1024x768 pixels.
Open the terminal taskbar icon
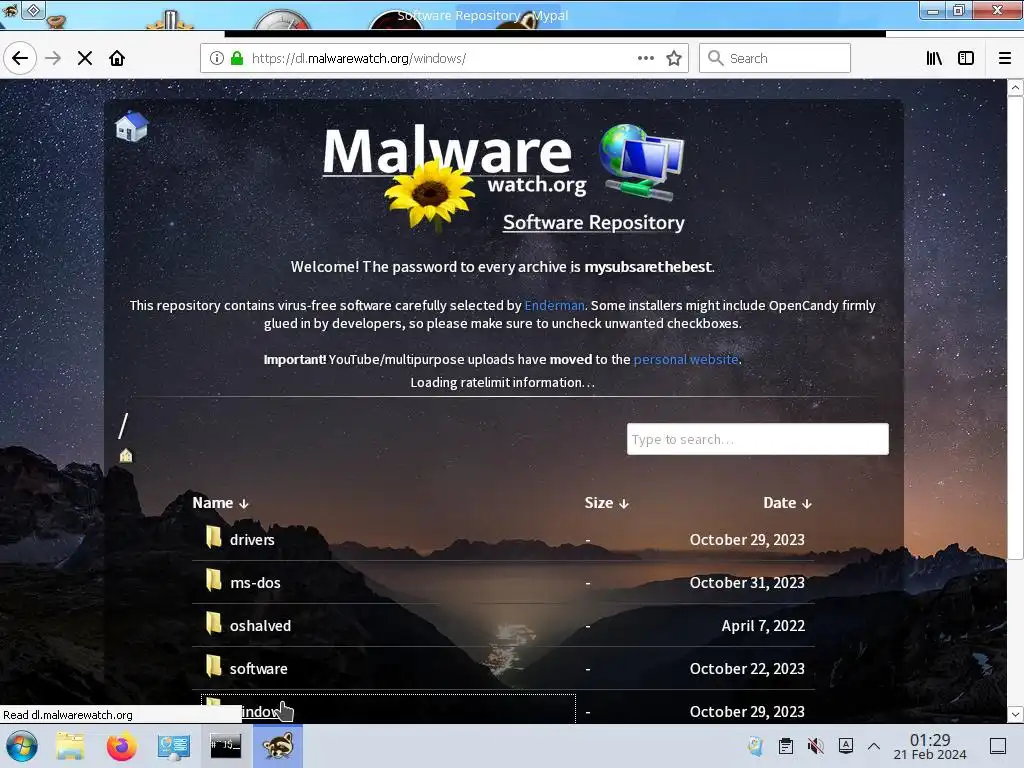tap(225, 746)
